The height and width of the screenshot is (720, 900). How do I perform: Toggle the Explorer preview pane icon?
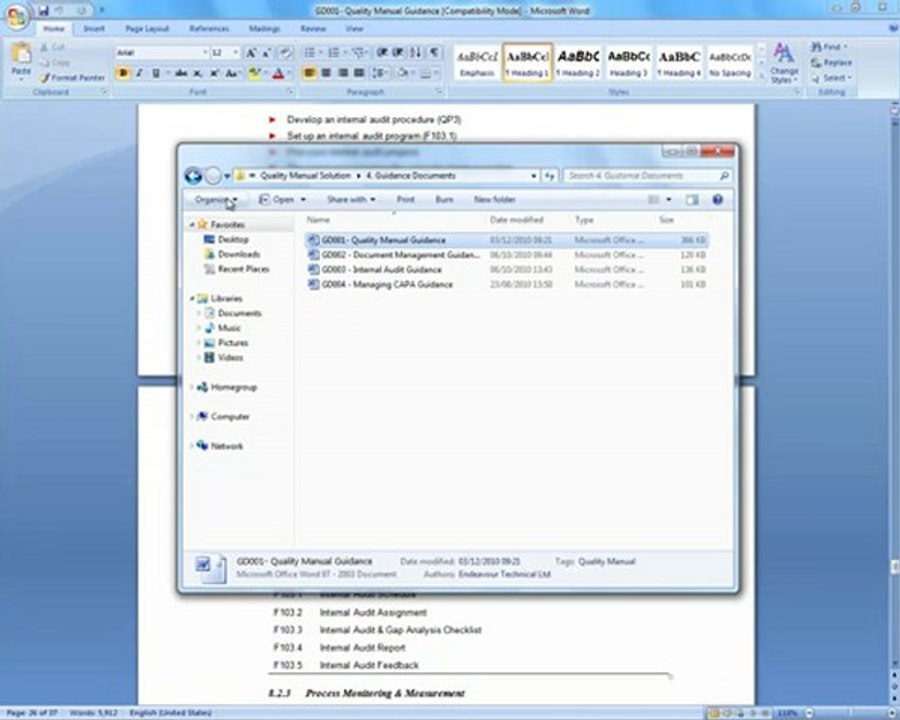pos(692,199)
